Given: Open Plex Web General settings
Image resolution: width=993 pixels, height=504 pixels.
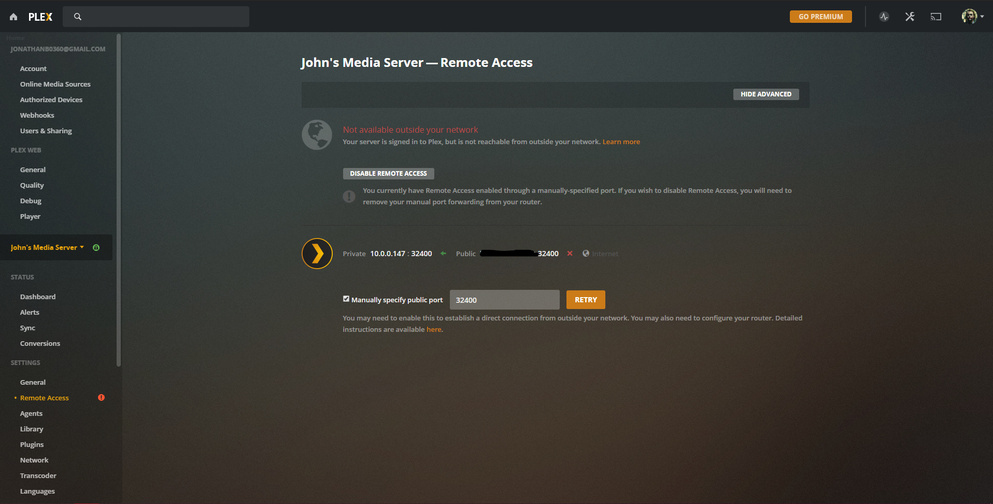Looking at the screenshot, I should click(32, 170).
